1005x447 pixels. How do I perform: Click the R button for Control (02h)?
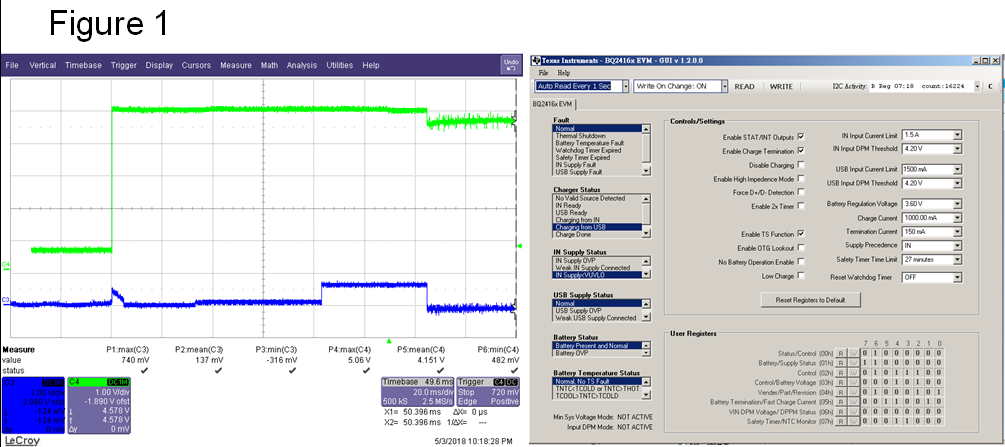point(843,373)
